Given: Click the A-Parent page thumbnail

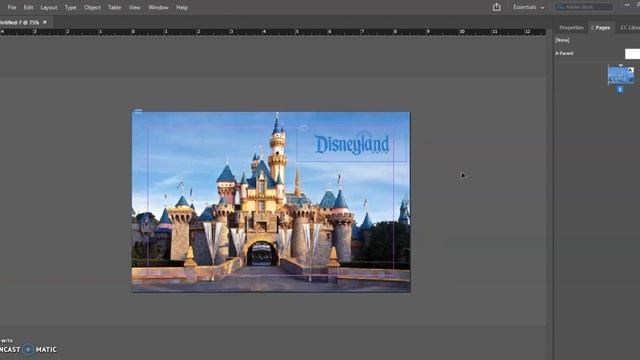Looking at the screenshot, I should pos(632,54).
